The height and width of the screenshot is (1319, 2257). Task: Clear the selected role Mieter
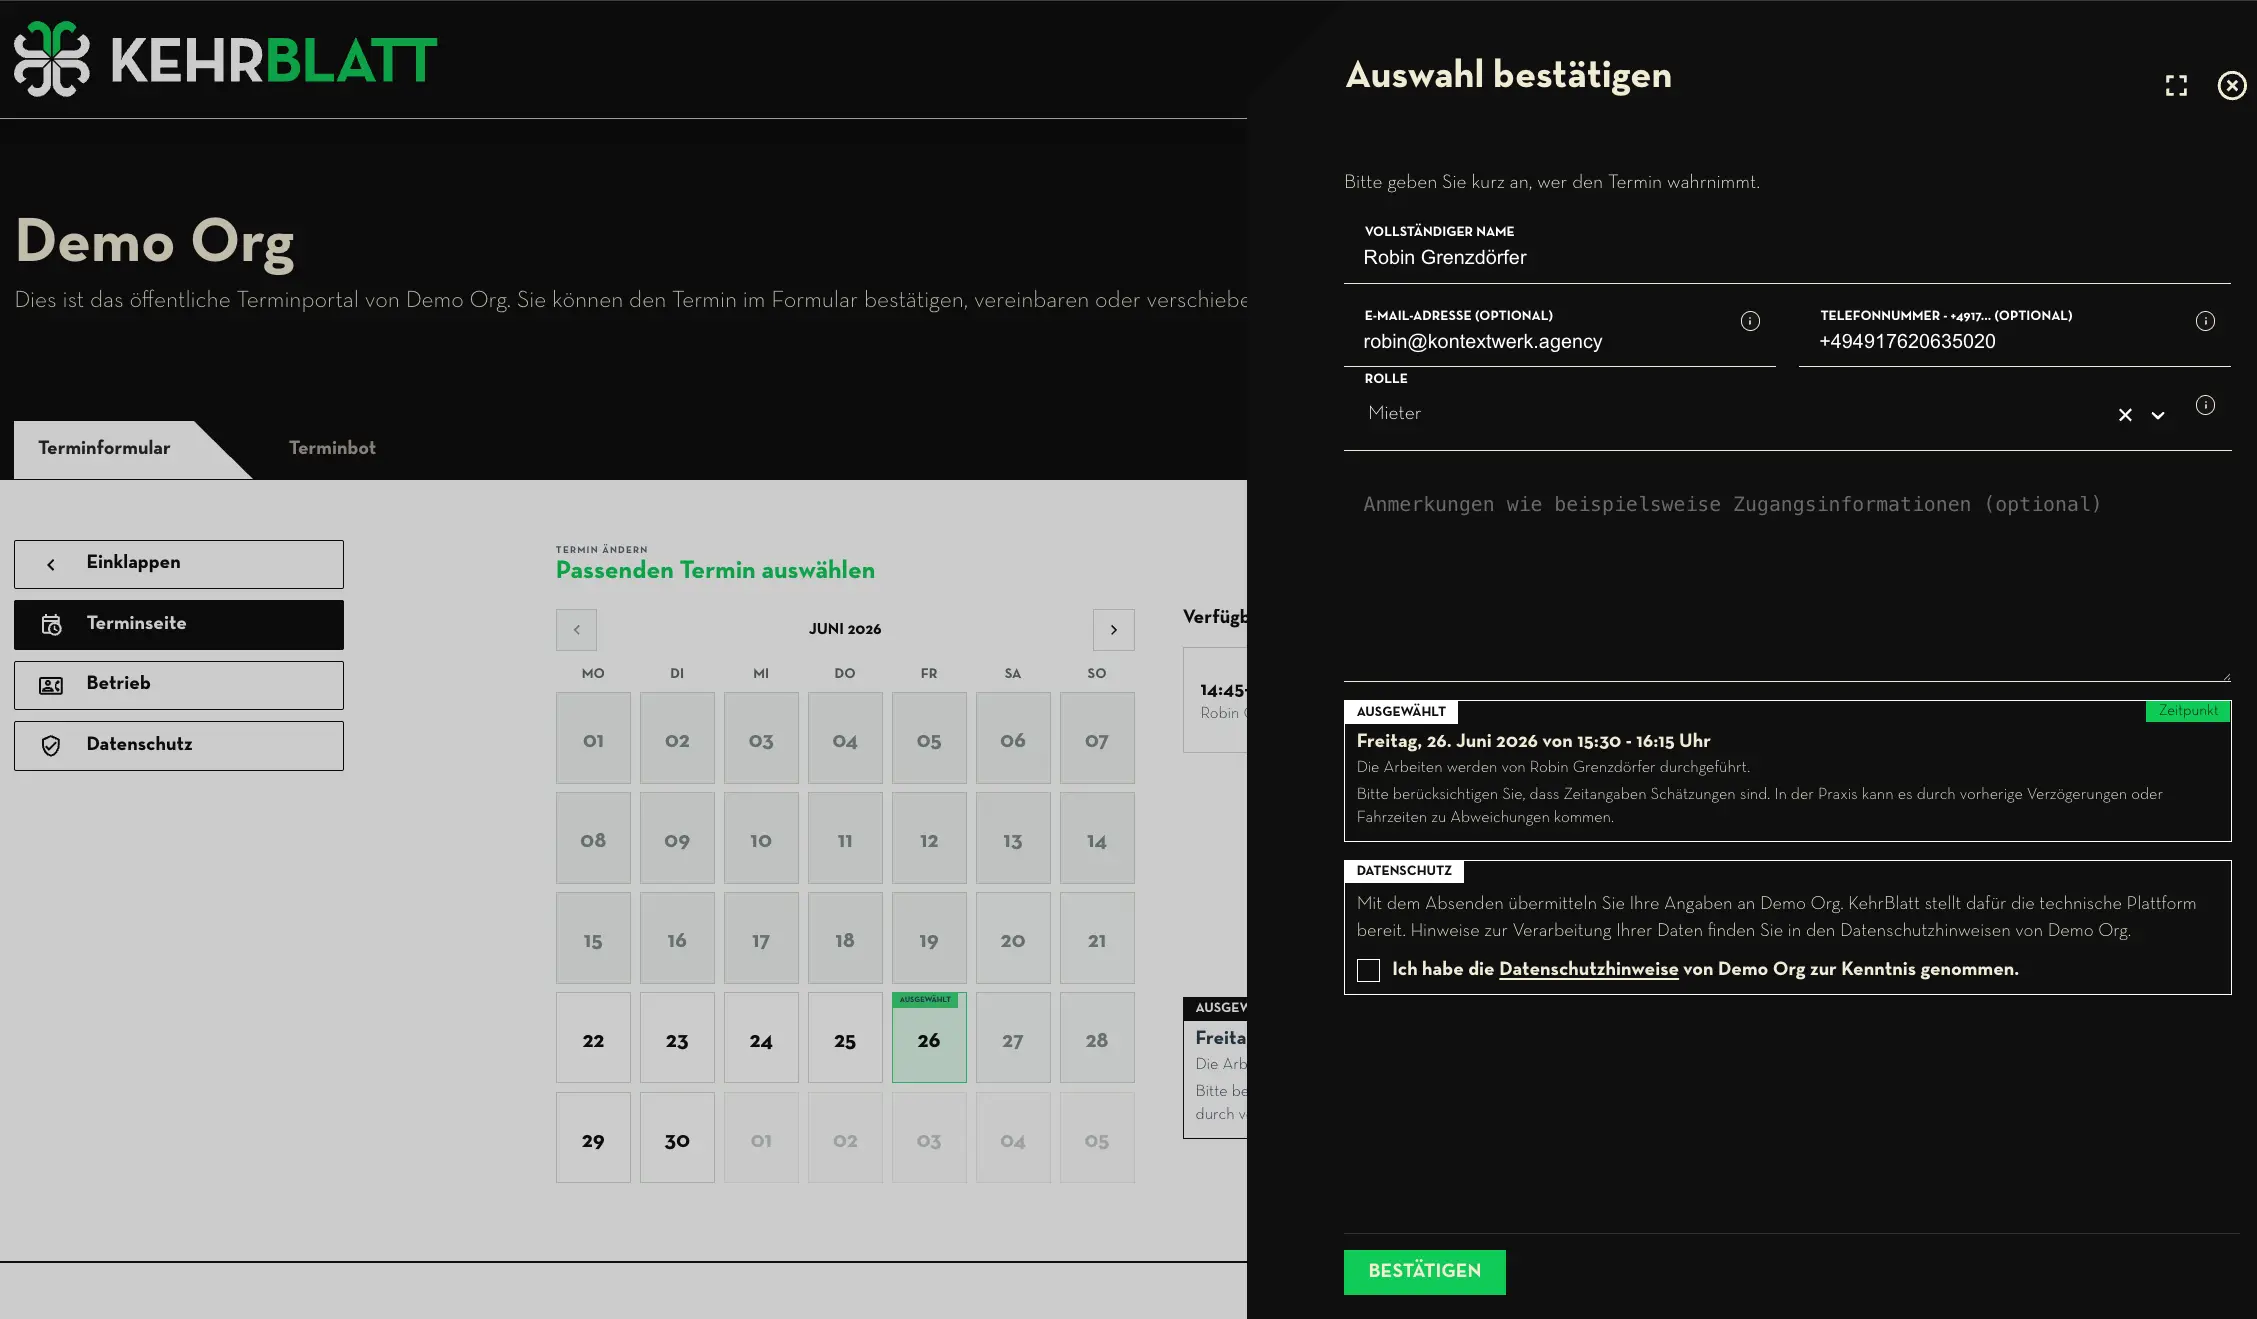click(x=2125, y=415)
